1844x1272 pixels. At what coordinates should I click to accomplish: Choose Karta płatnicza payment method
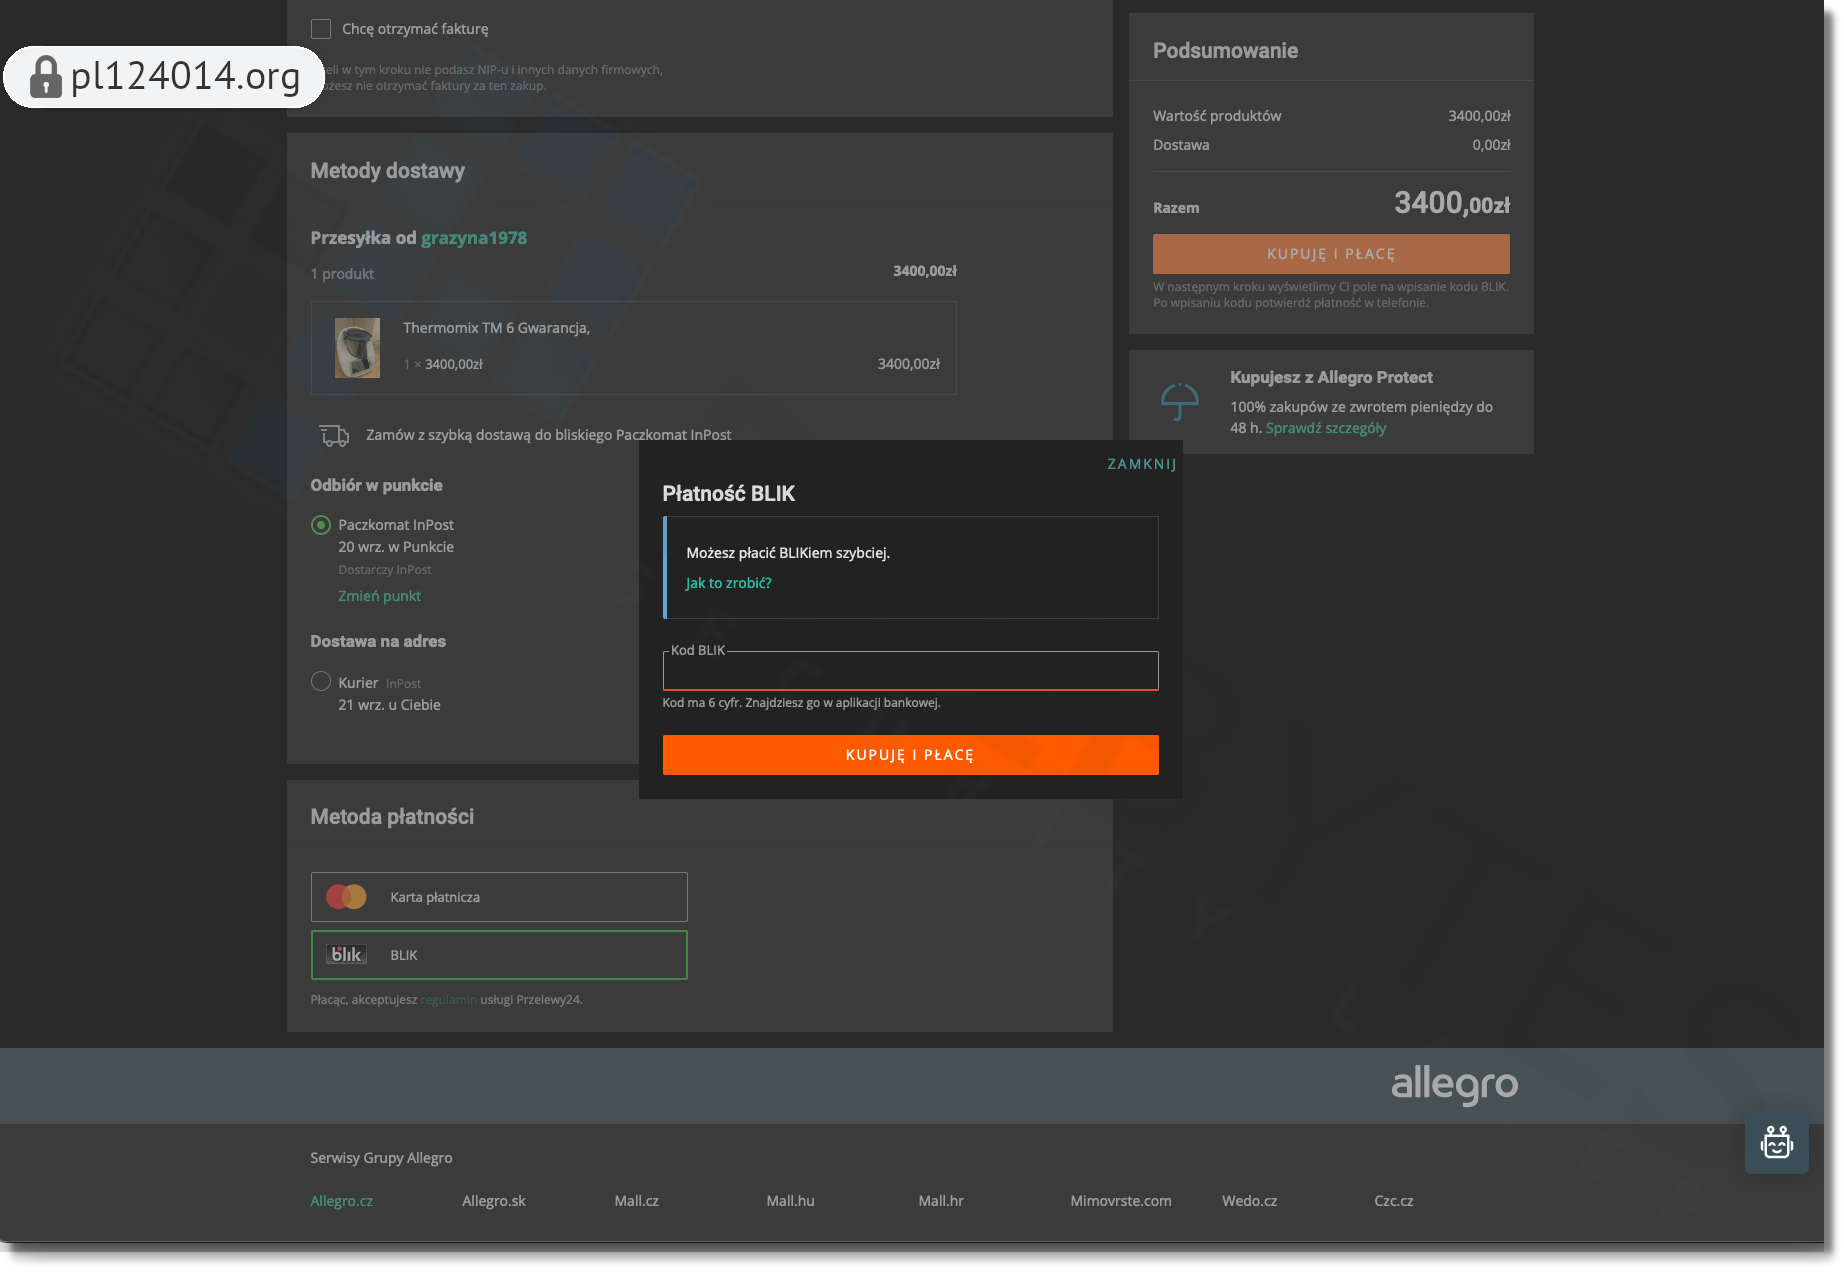(x=499, y=897)
